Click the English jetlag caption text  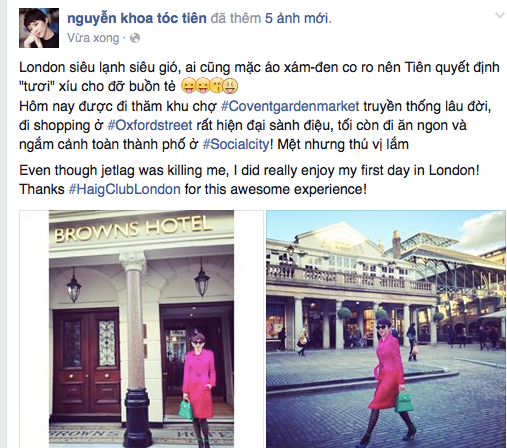point(249,180)
